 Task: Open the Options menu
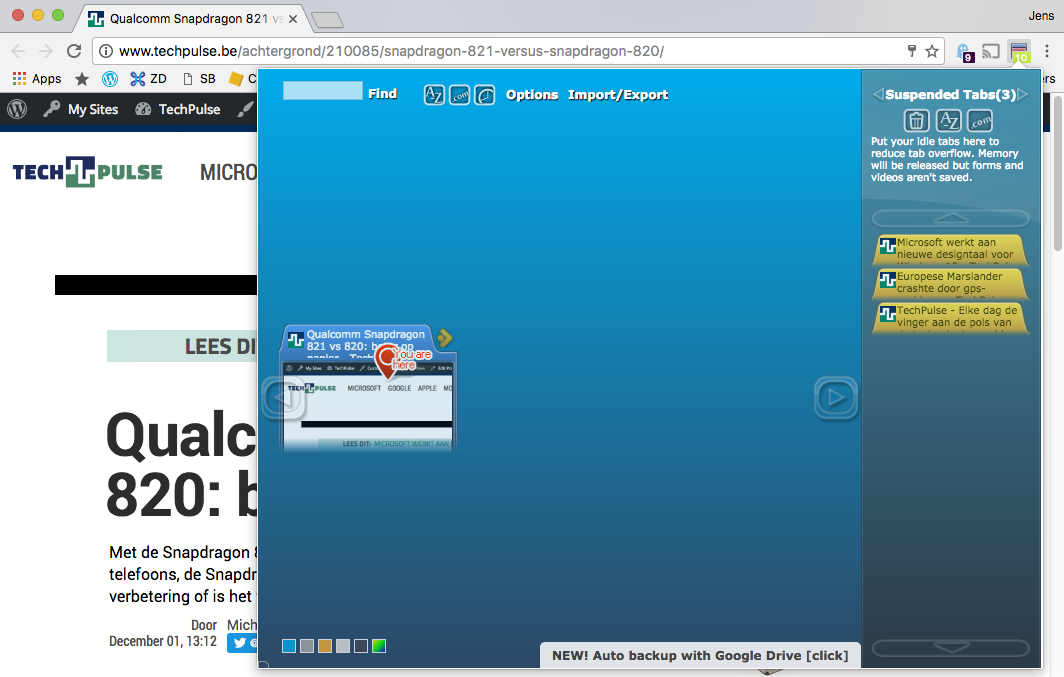(x=532, y=95)
